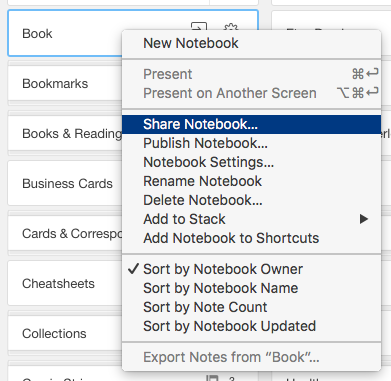
Task: Click share icon on Book notebook
Action: 199,26
